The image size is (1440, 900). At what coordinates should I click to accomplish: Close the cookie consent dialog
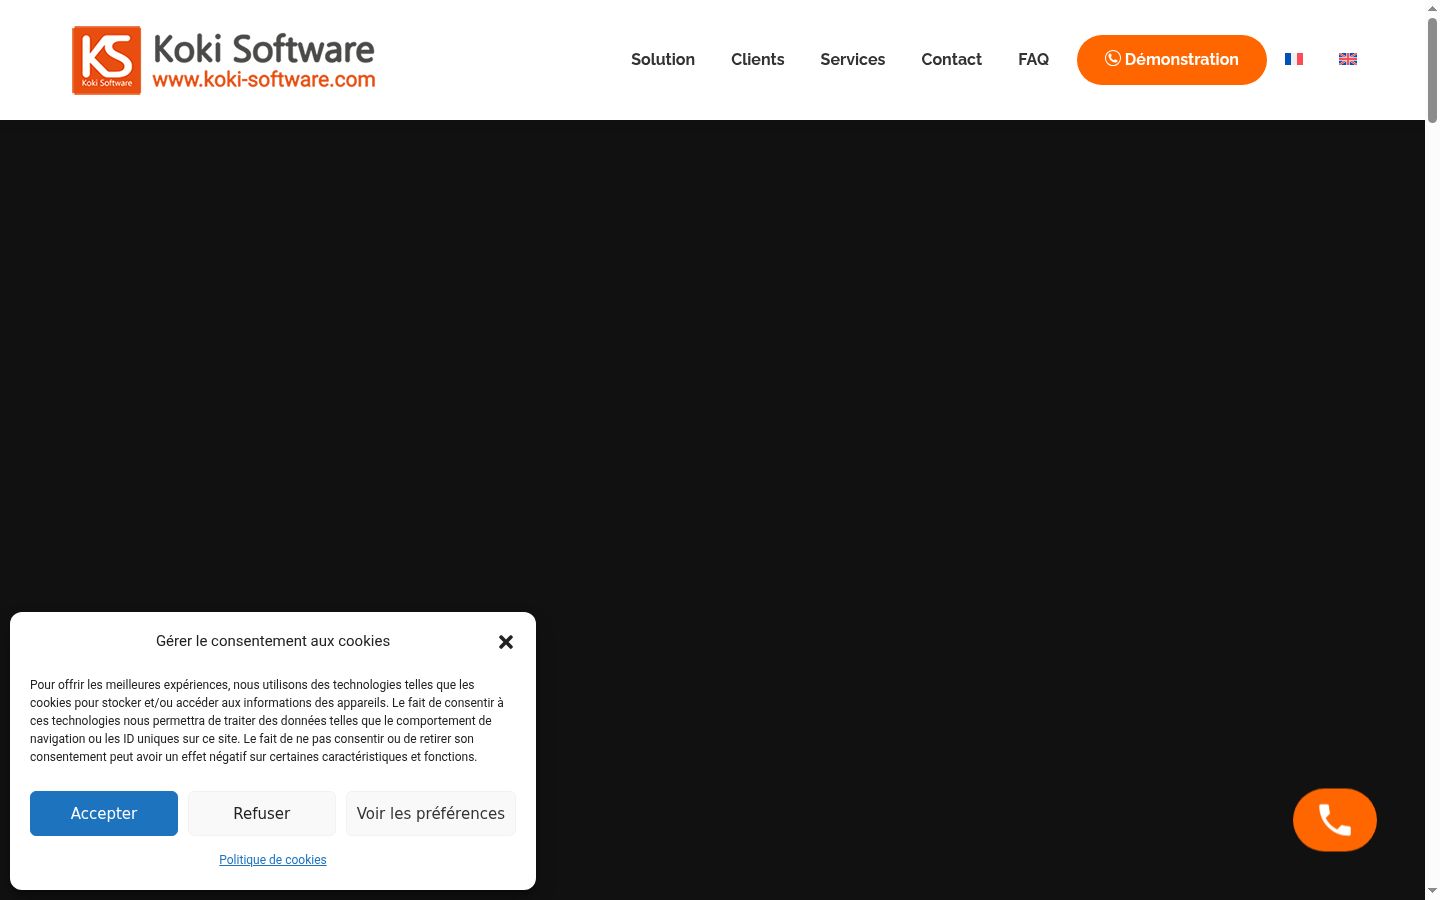(x=506, y=642)
